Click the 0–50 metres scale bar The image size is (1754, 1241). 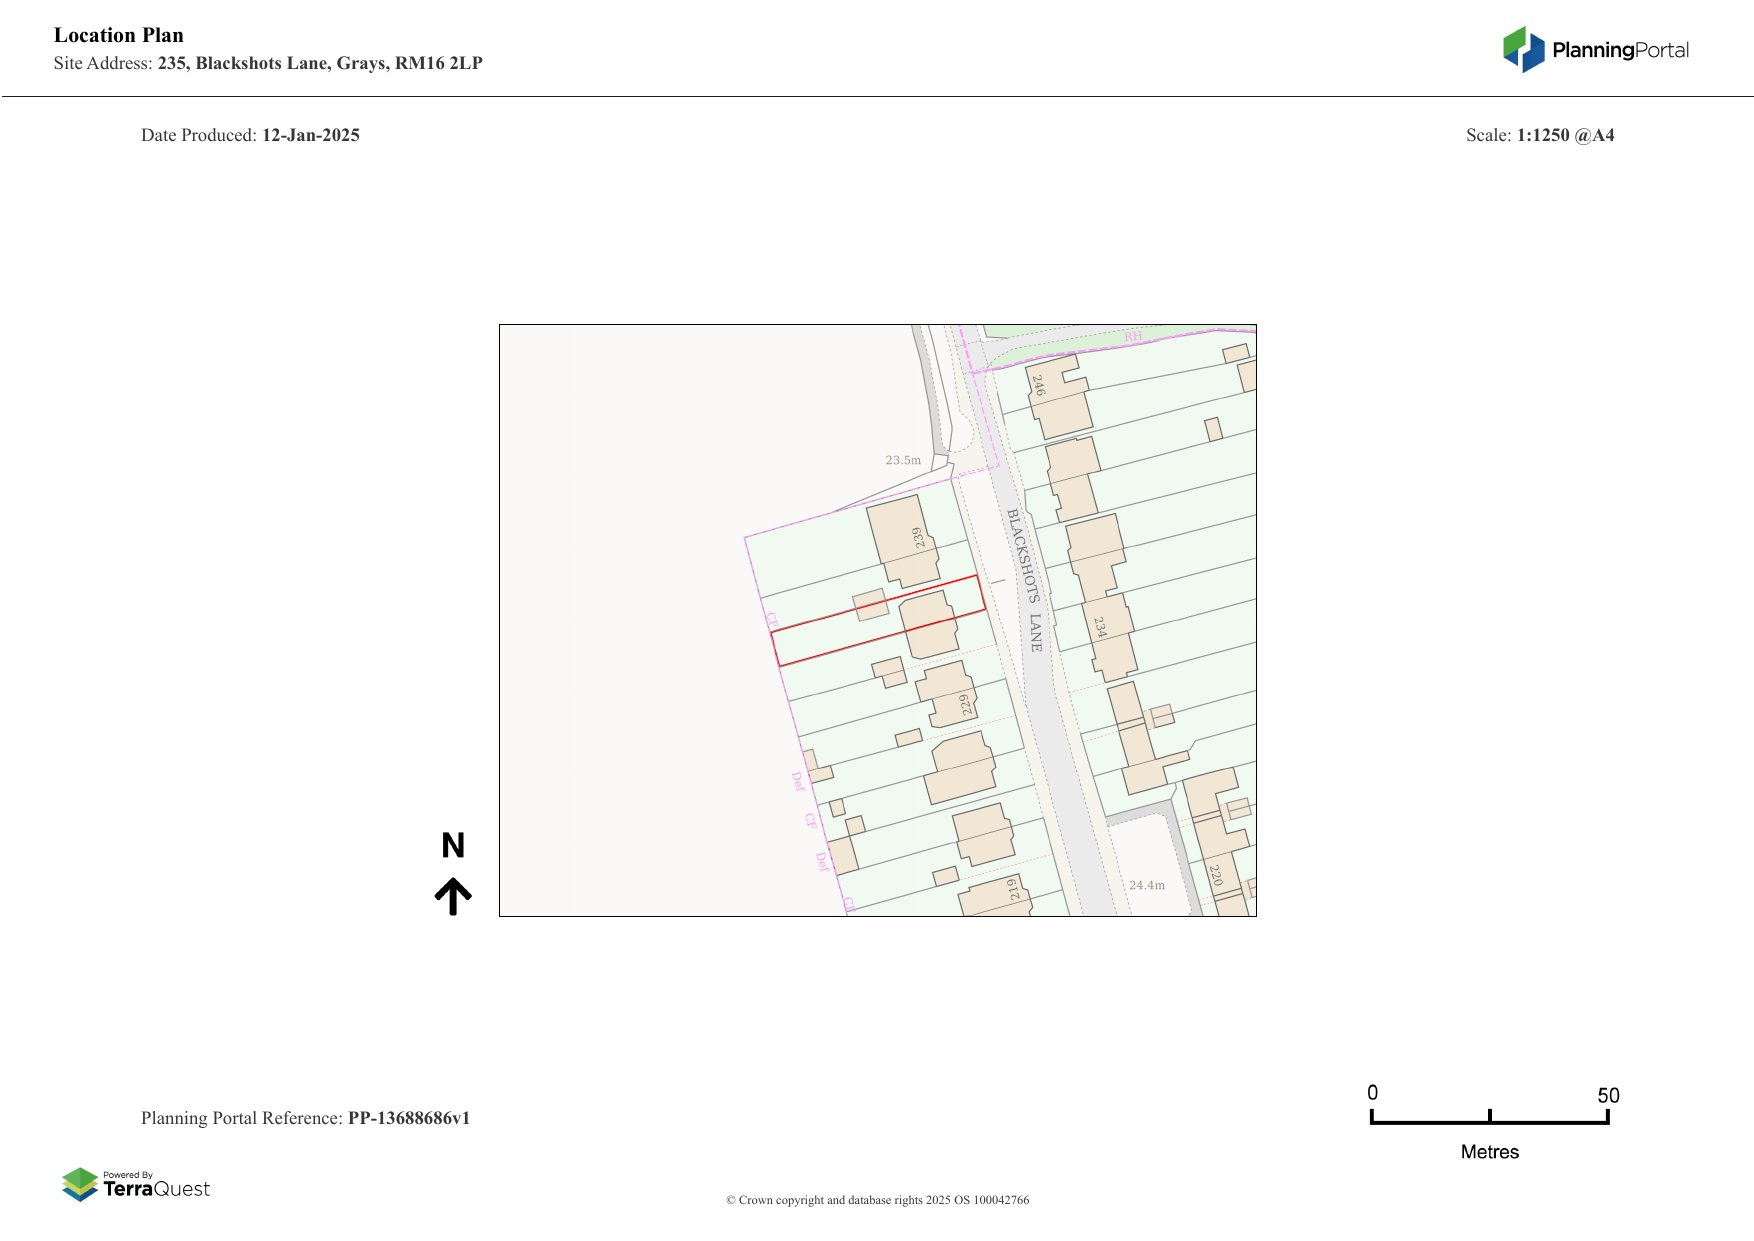click(x=1489, y=1121)
